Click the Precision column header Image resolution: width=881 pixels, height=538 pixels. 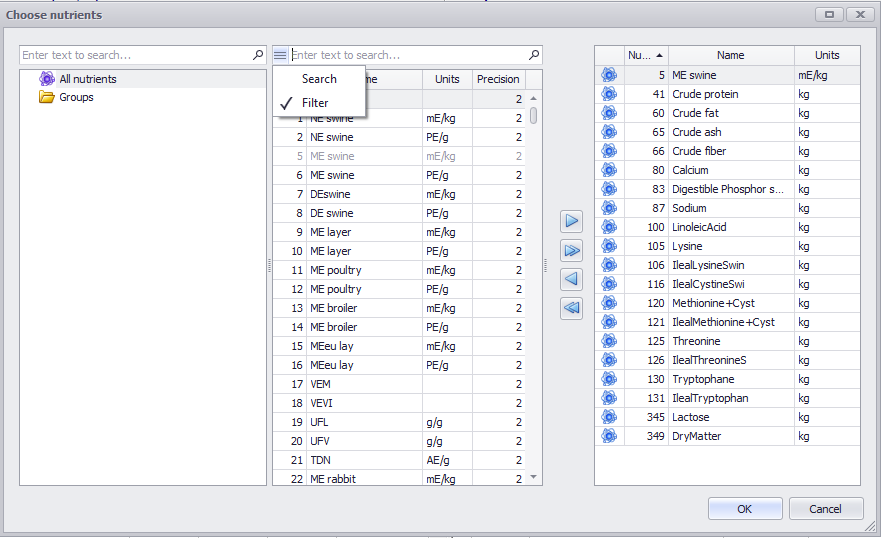point(498,79)
